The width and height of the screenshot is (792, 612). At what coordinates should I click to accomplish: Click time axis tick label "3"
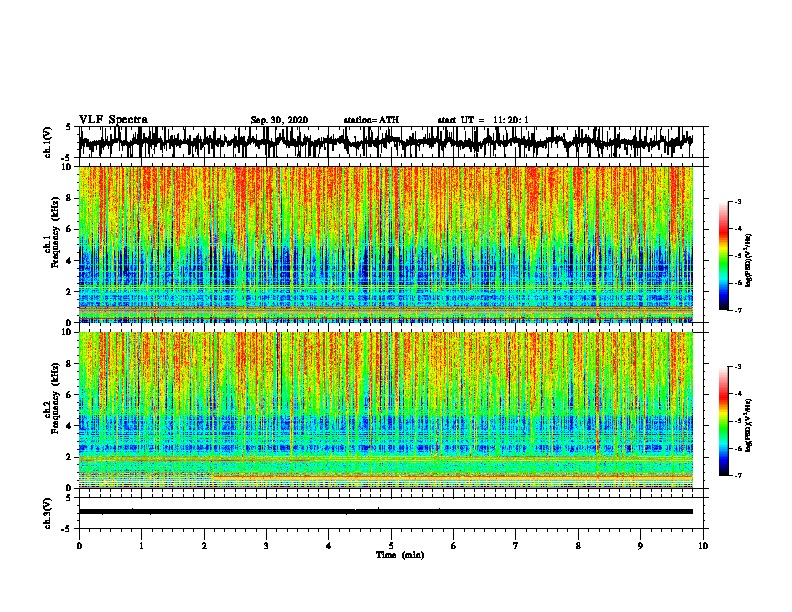[x=266, y=545]
